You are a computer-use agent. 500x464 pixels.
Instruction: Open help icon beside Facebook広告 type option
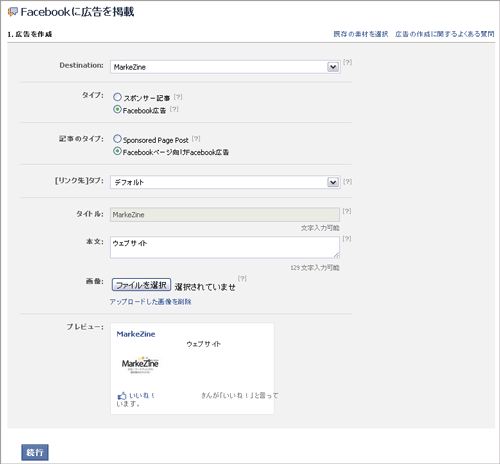coord(174,109)
